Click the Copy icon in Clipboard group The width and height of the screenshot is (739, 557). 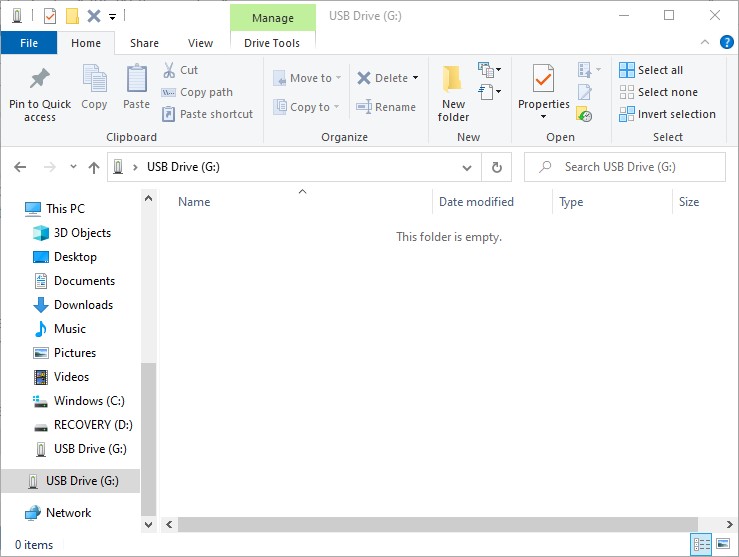94,78
